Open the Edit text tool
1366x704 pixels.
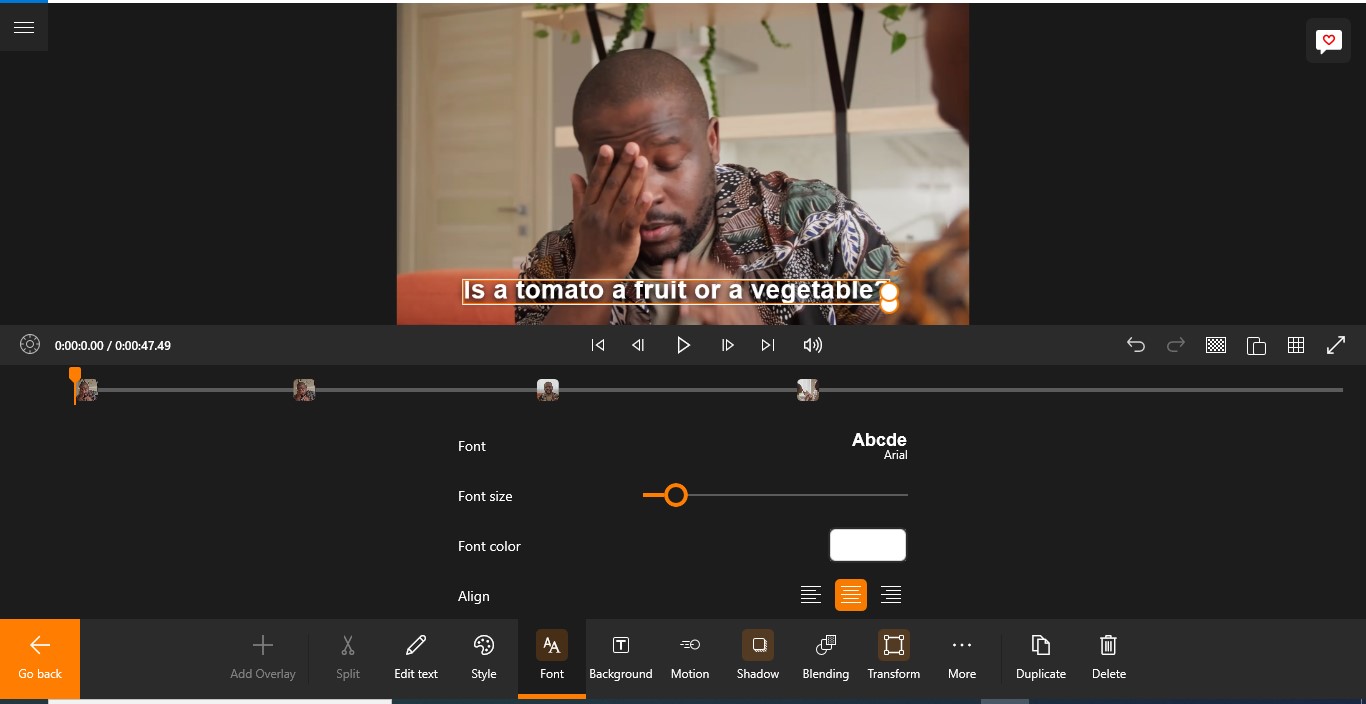pos(415,657)
